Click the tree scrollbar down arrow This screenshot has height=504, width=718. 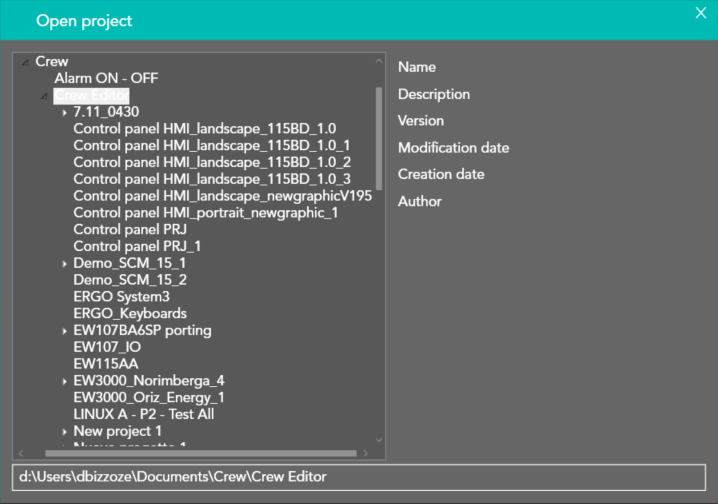379,439
